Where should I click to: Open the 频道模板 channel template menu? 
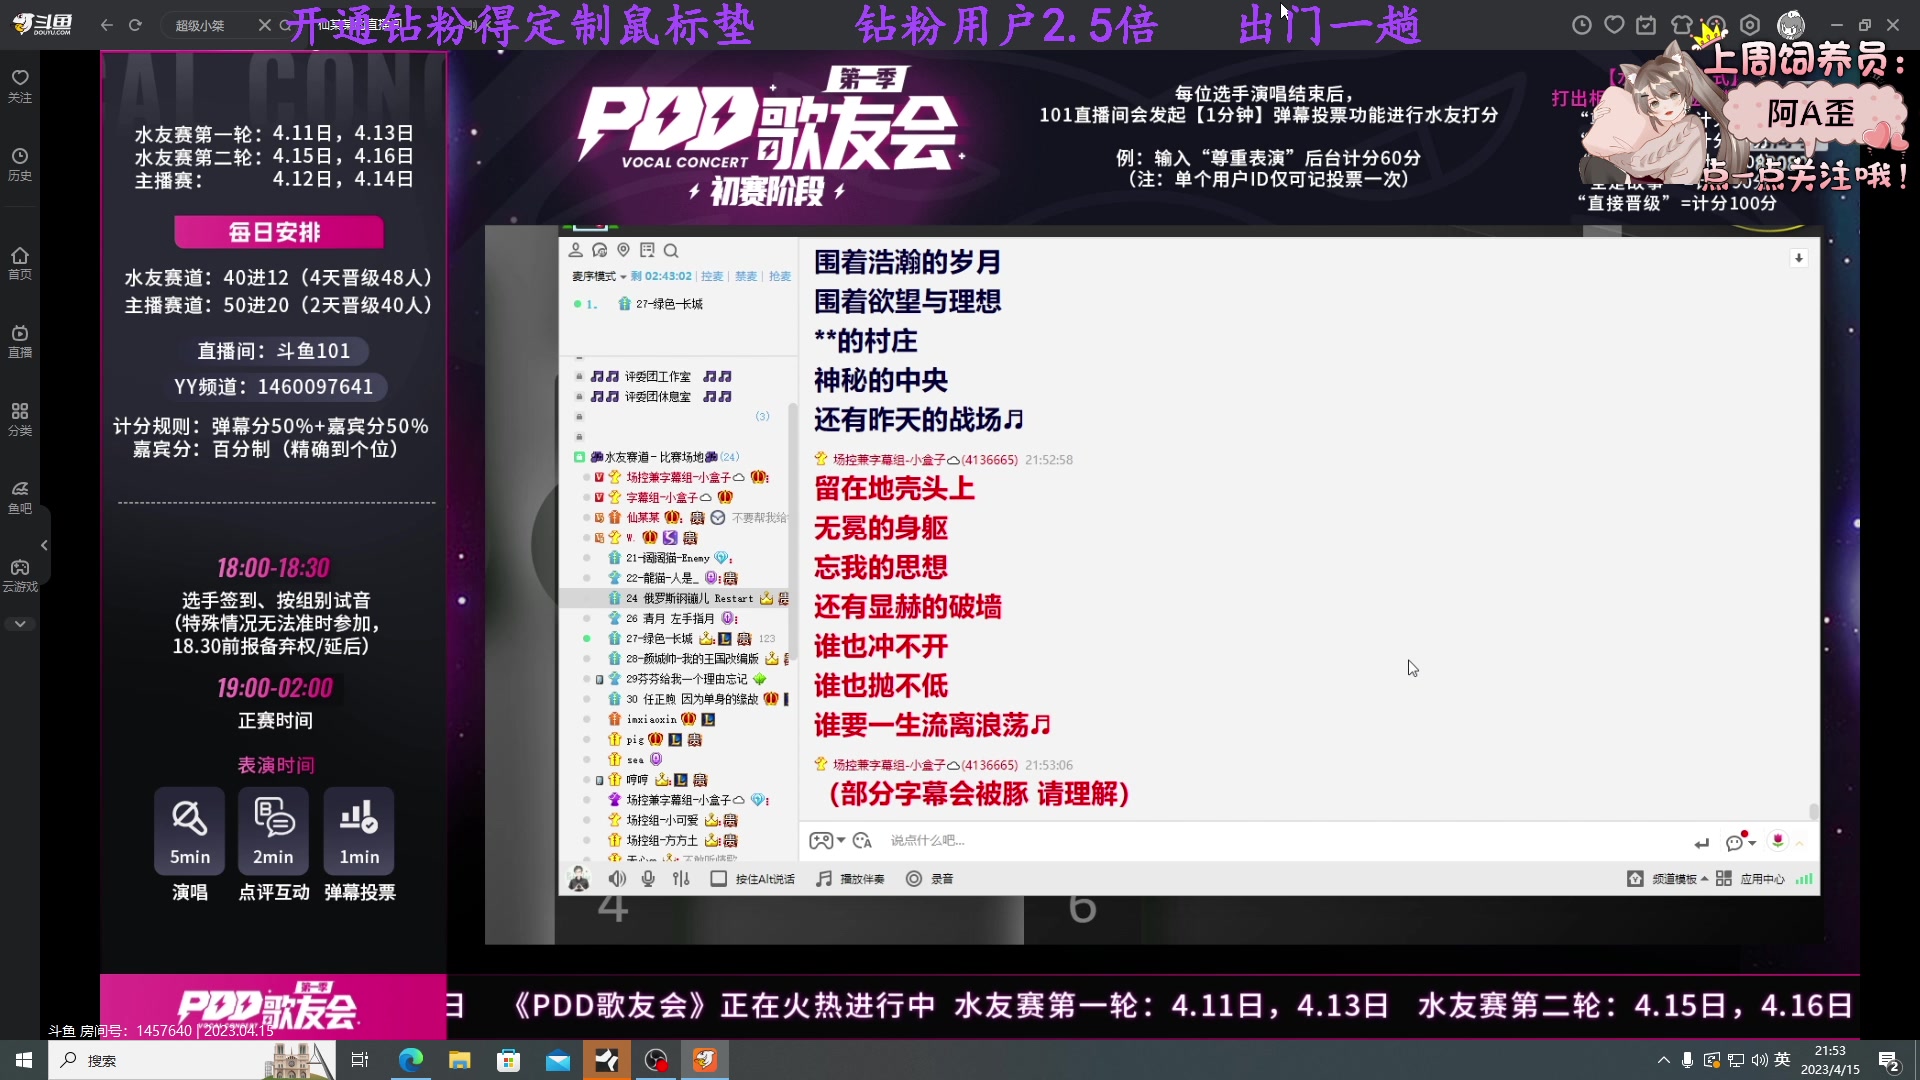(1667, 879)
